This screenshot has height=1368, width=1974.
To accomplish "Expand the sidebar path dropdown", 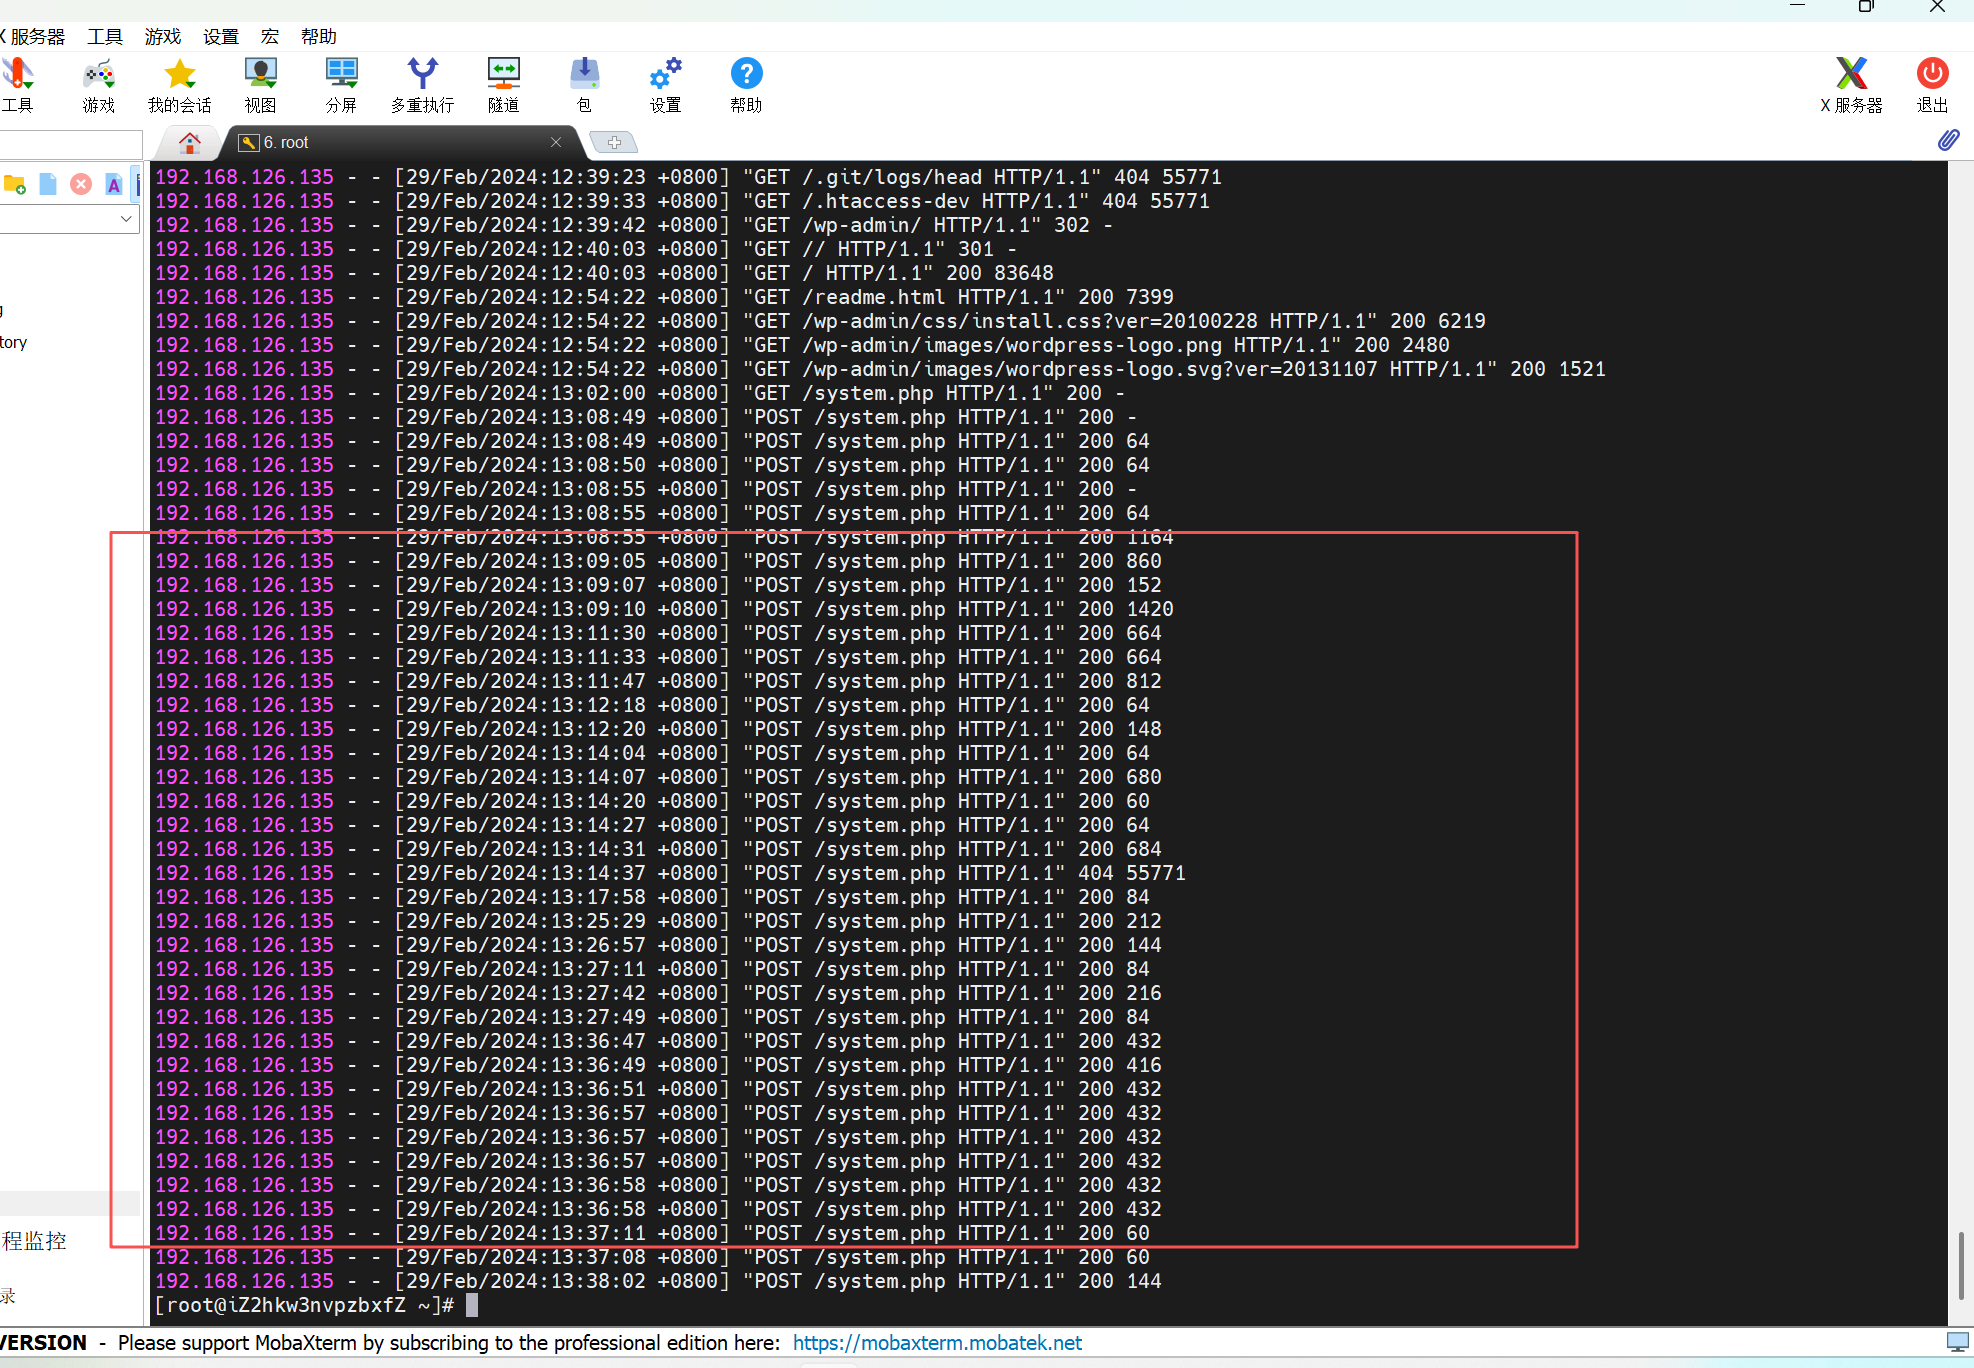I will click(x=126, y=218).
